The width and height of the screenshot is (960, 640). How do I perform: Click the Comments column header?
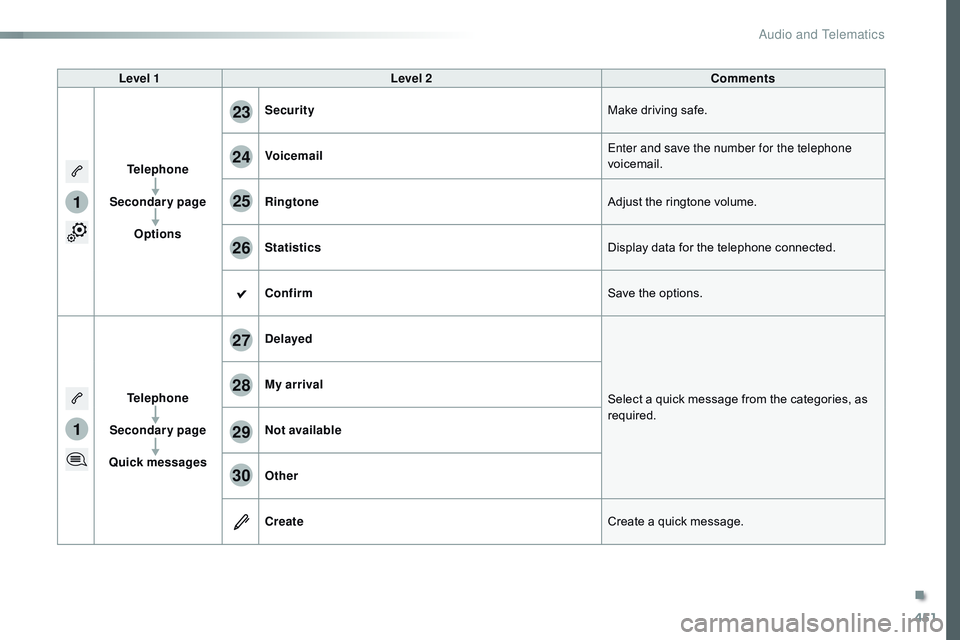(743, 78)
